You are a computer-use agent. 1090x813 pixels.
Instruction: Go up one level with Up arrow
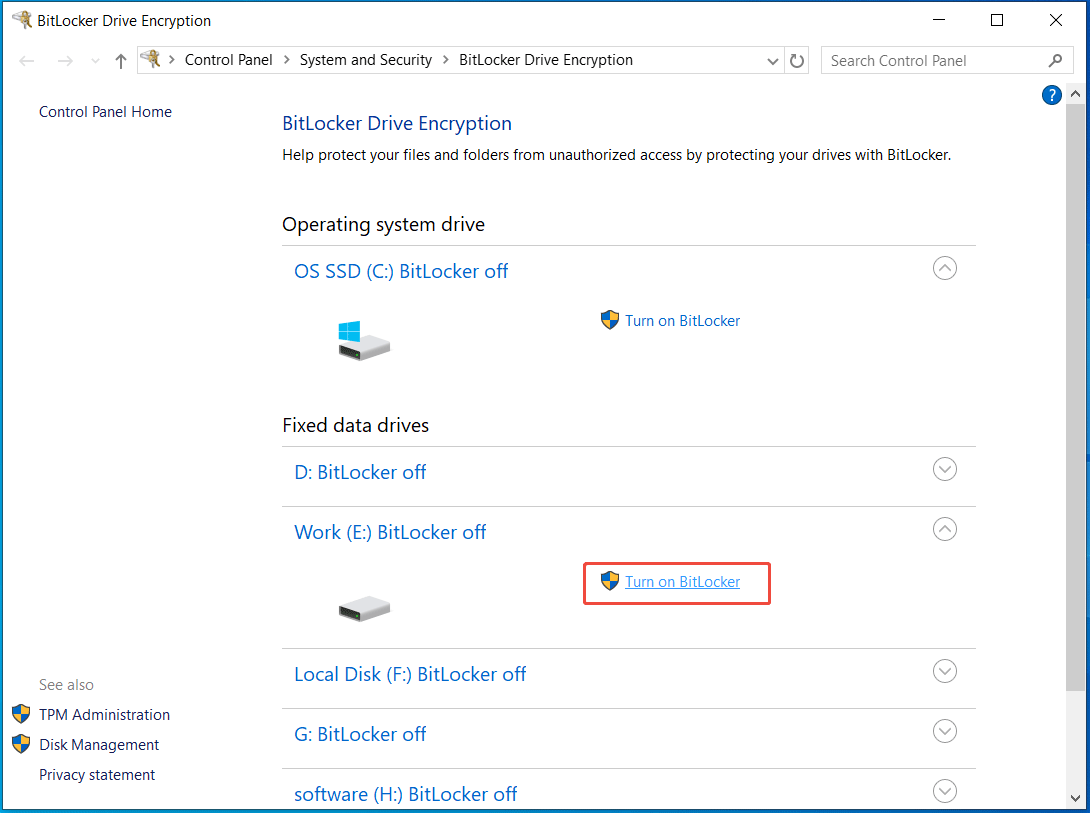pos(121,61)
